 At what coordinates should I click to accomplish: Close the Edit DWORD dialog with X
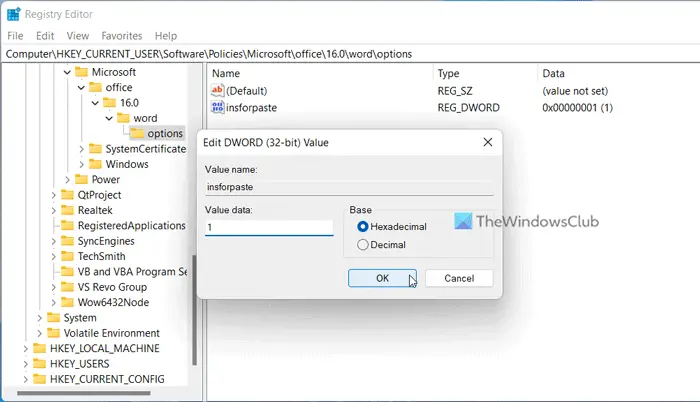[488, 142]
